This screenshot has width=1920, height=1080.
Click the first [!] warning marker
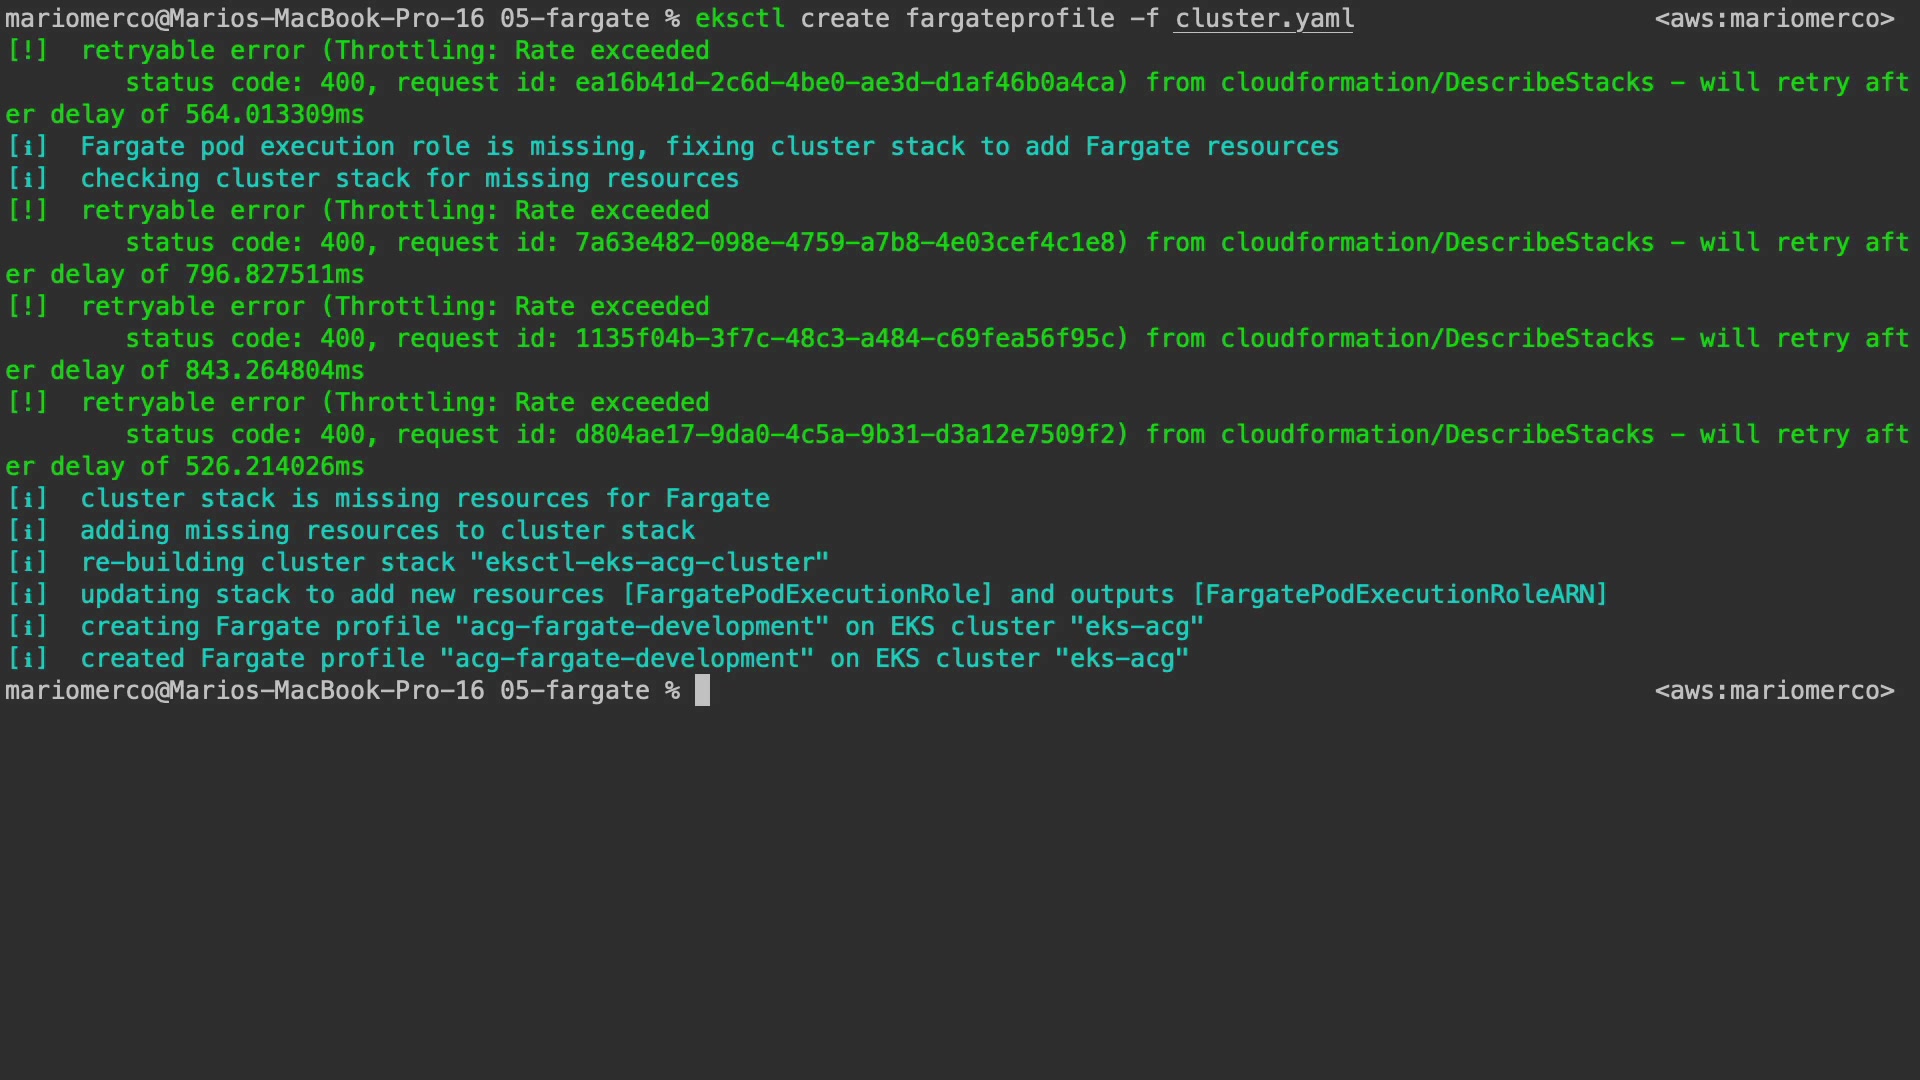coord(27,51)
